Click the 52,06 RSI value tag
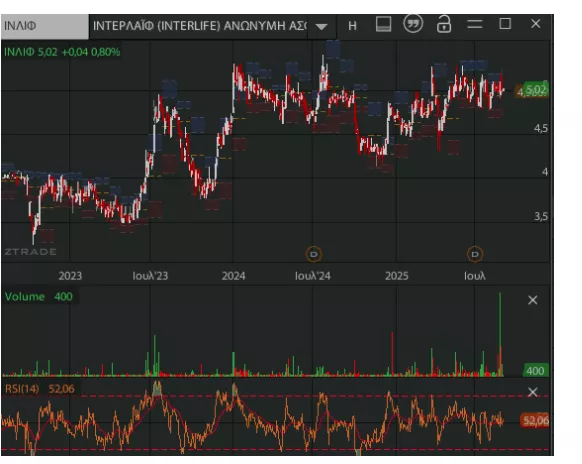This screenshot has width=582, height=464. pos(535,421)
